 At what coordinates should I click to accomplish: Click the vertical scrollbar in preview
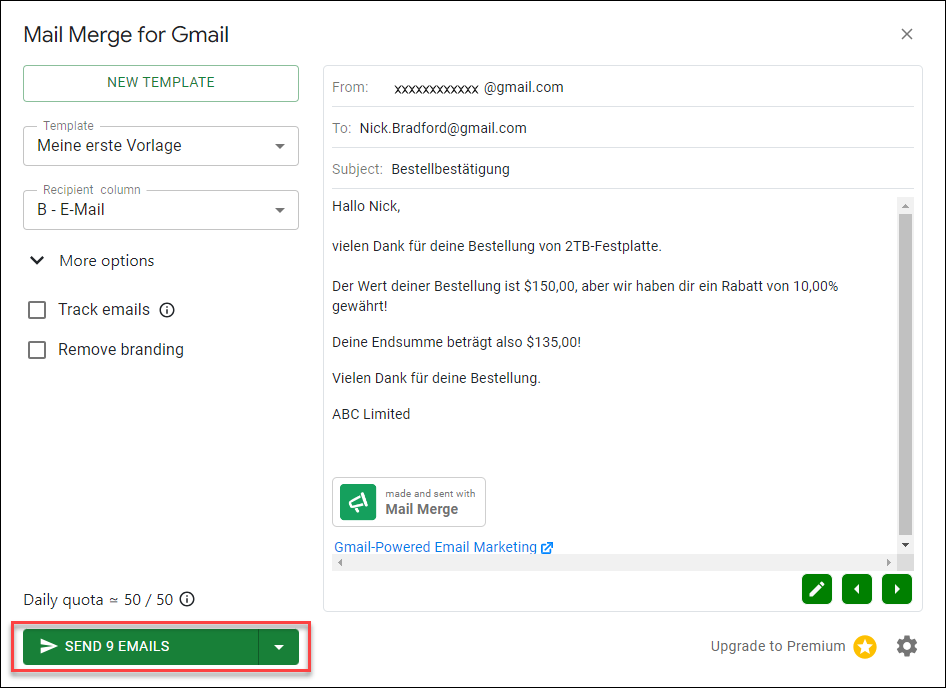pyautogui.click(x=905, y=374)
